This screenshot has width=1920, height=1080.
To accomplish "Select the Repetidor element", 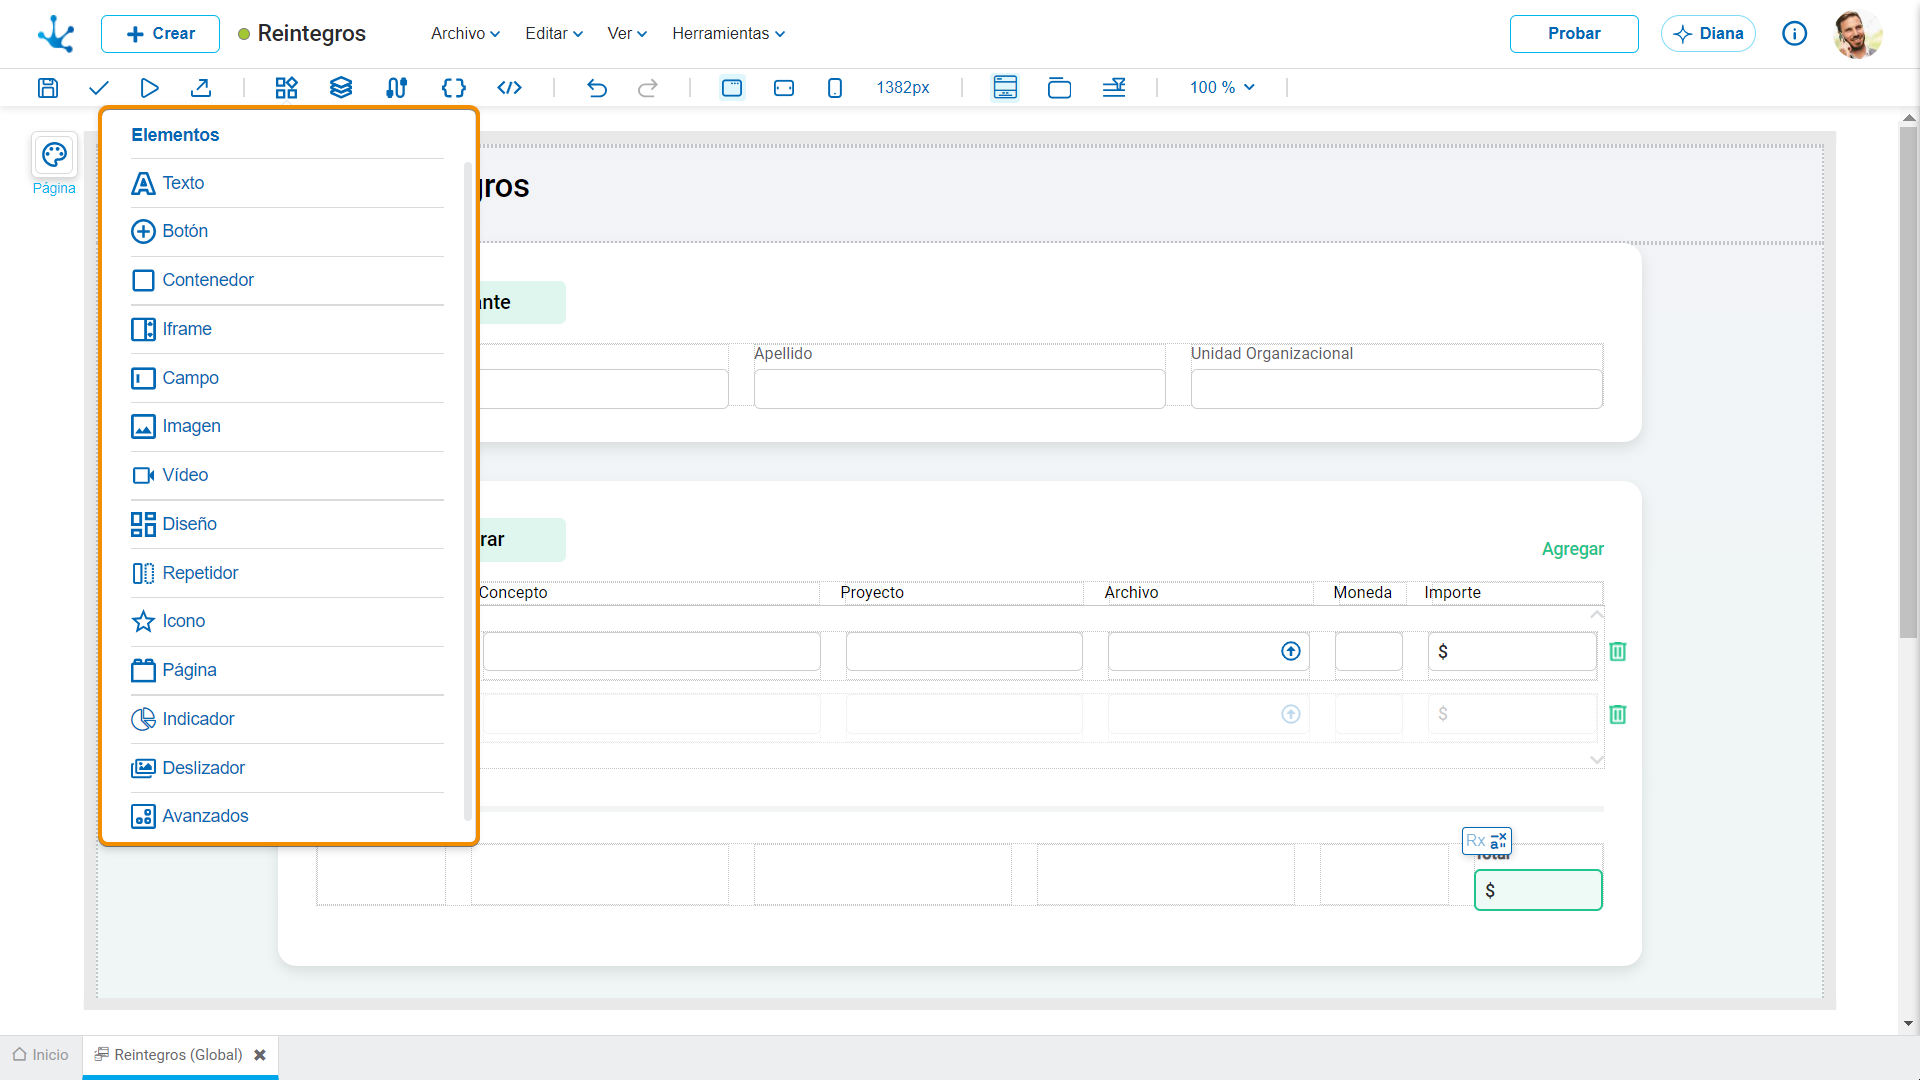I will (287, 574).
